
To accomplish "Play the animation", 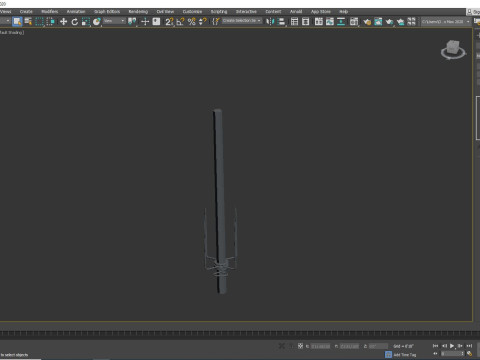I will point(452,346).
